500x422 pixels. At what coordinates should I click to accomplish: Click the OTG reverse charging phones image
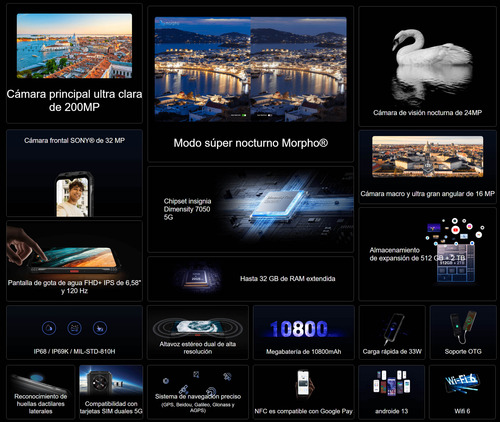463,327
